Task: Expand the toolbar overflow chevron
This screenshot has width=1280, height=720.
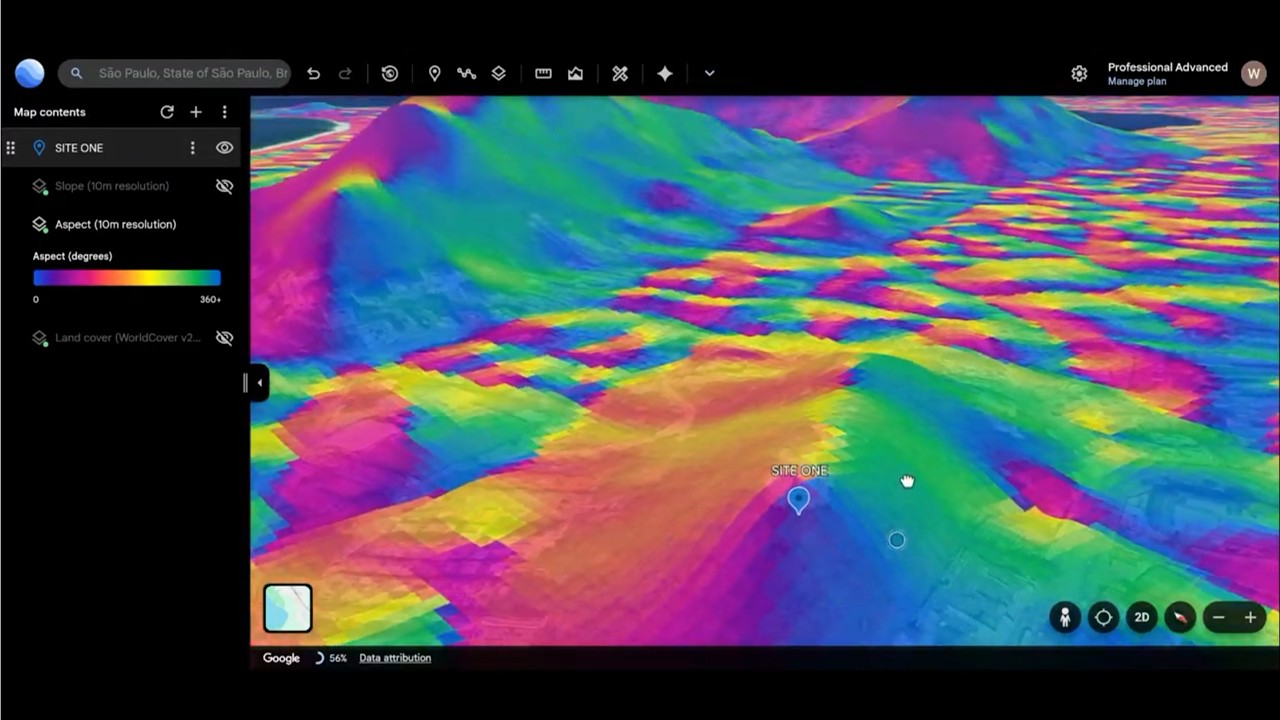Action: (709, 73)
